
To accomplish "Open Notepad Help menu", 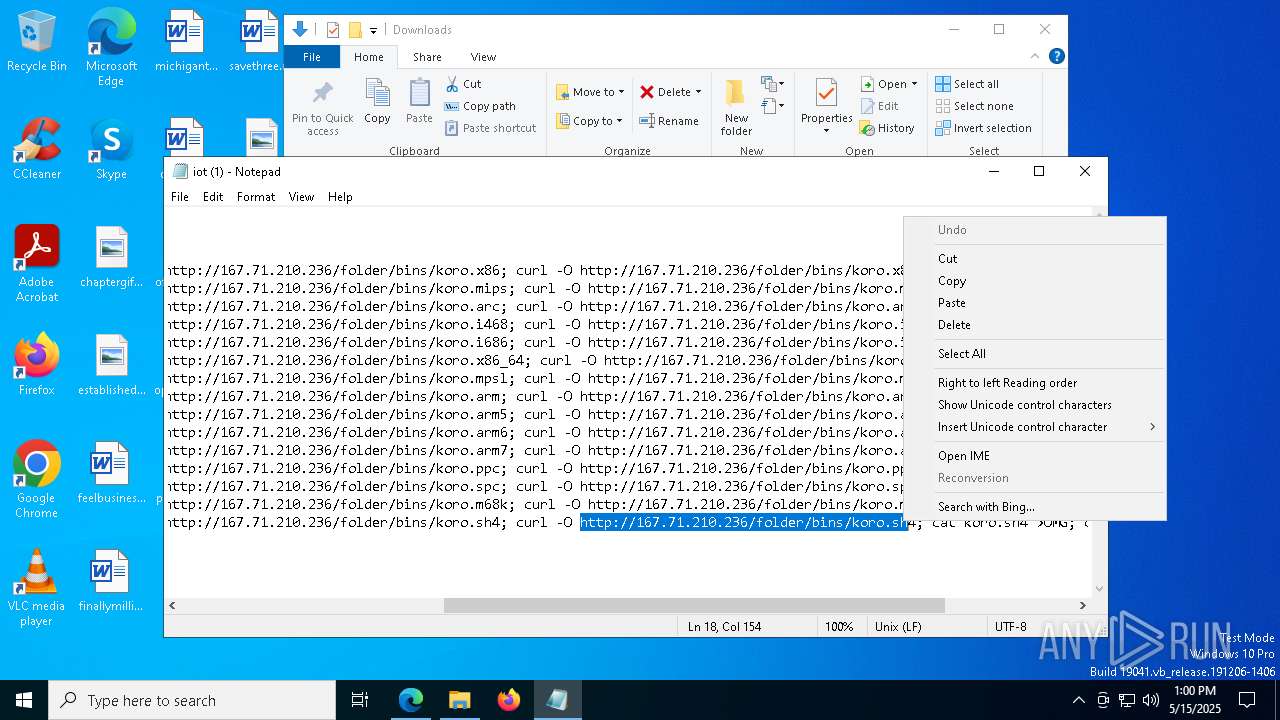I will coord(340,197).
